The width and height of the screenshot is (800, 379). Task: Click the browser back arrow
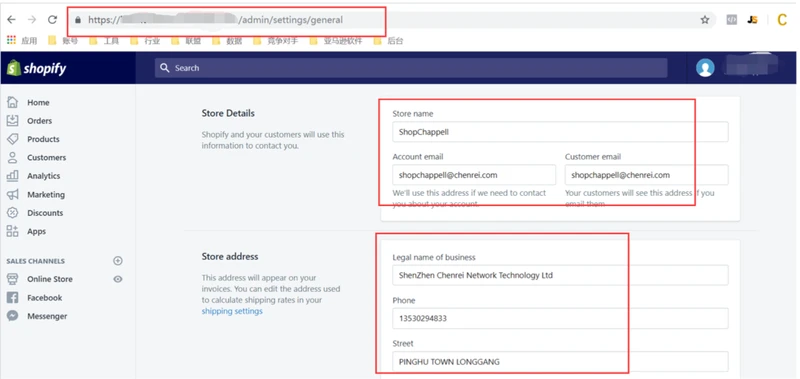[11, 20]
